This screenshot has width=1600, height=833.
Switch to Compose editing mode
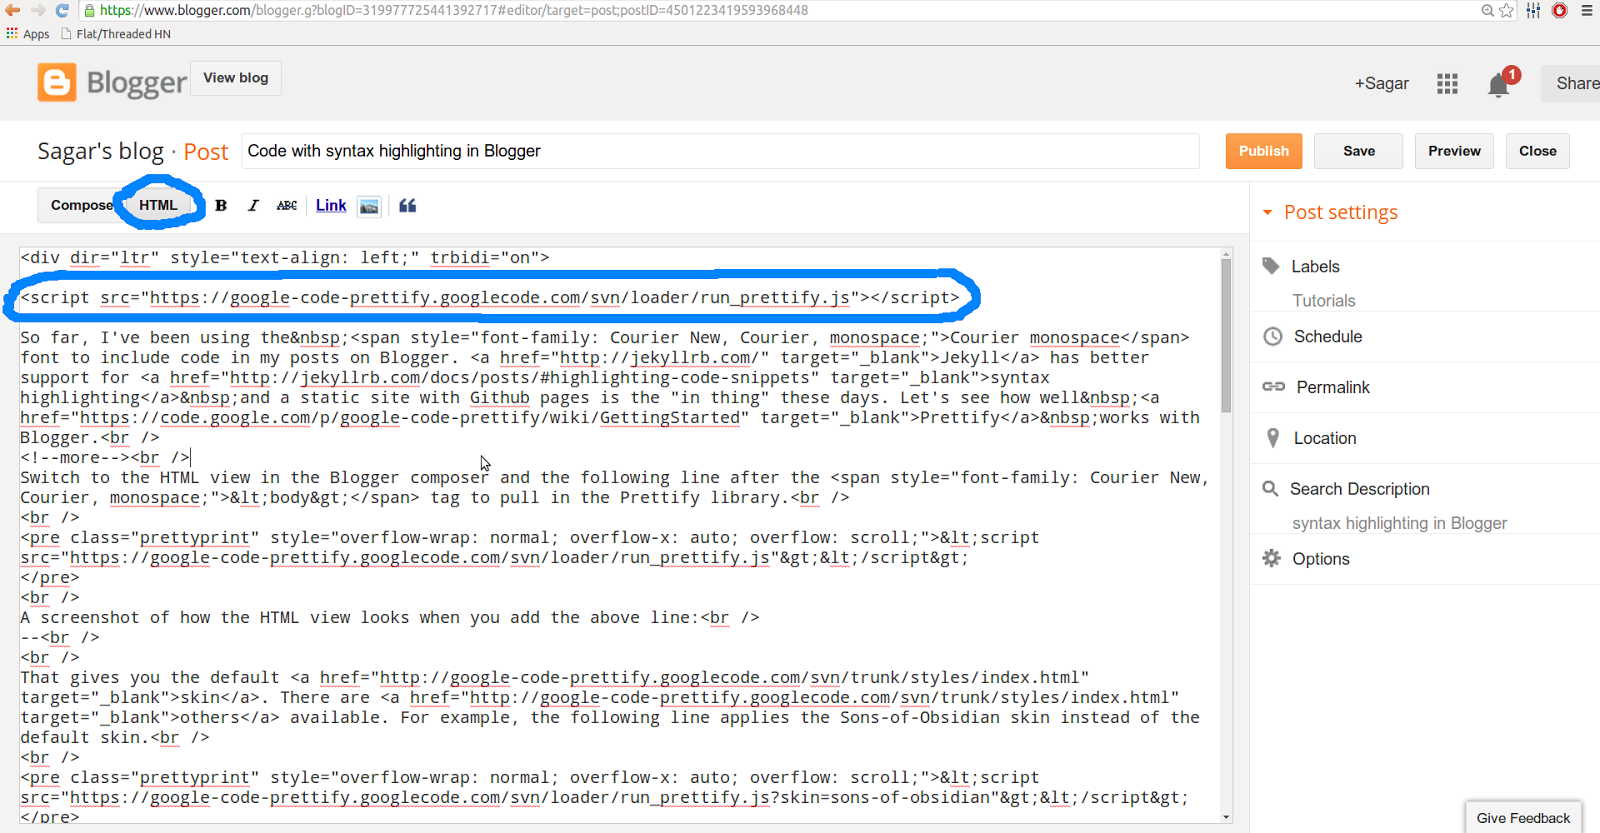pyautogui.click(x=82, y=205)
